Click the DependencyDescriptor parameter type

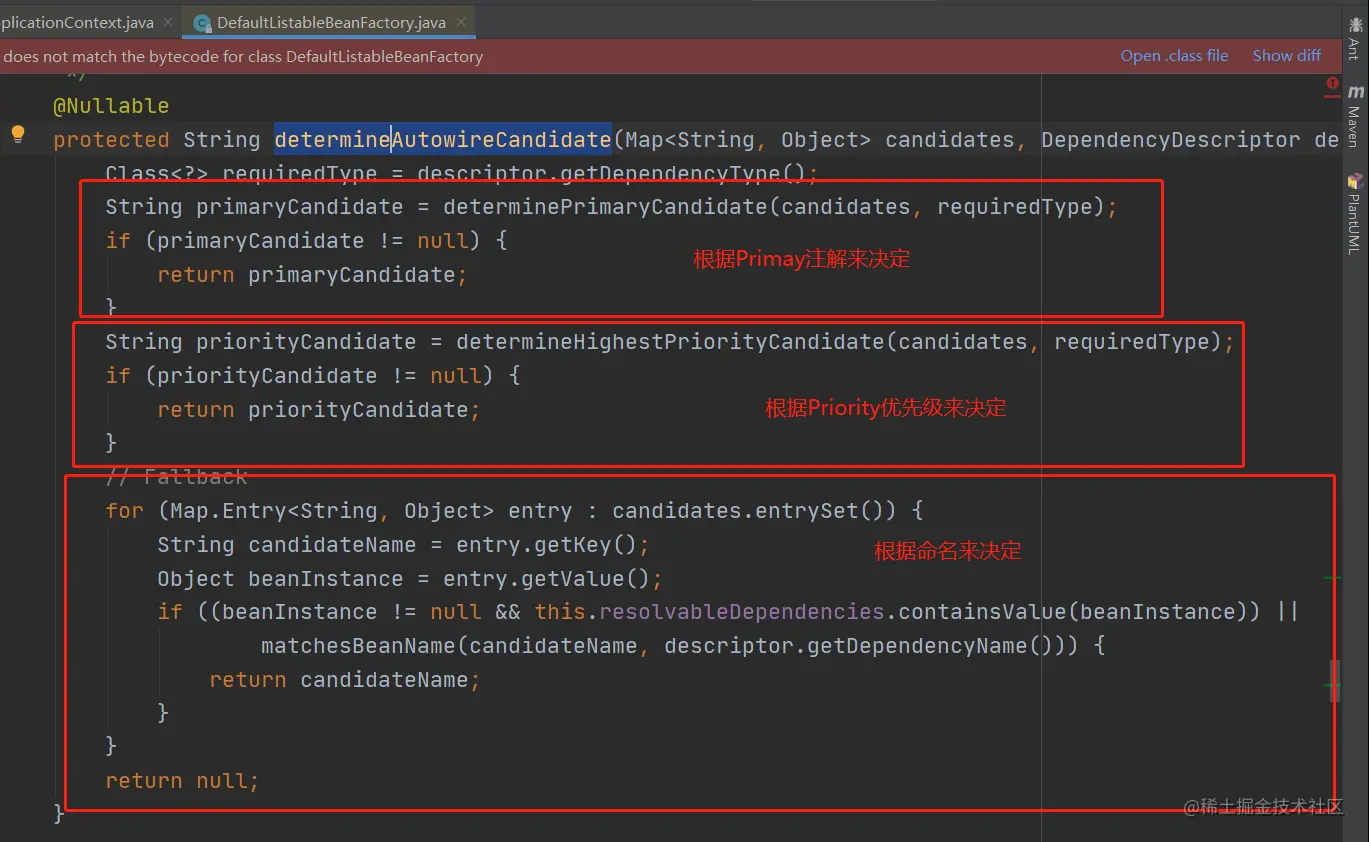coord(1171,140)
